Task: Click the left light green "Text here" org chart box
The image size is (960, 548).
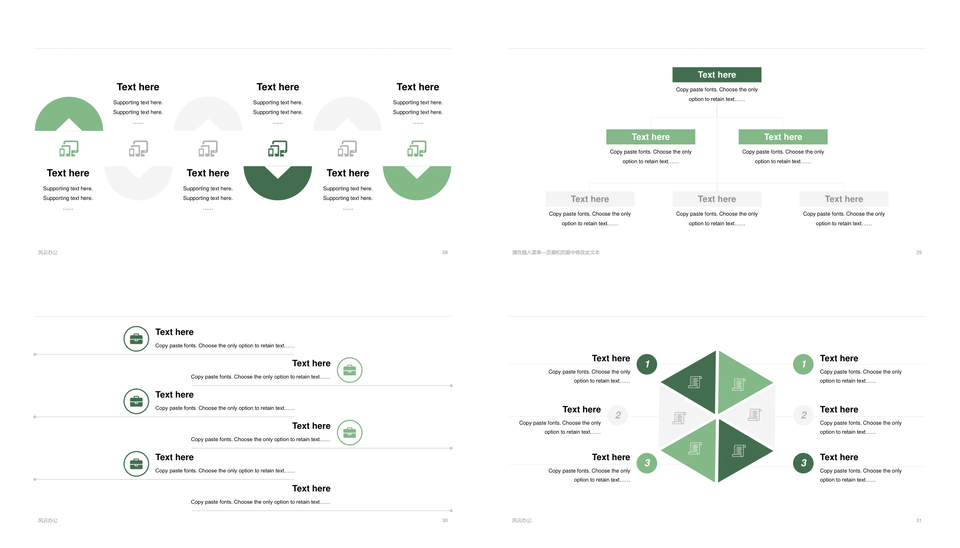Action: [x=650, y=137]
